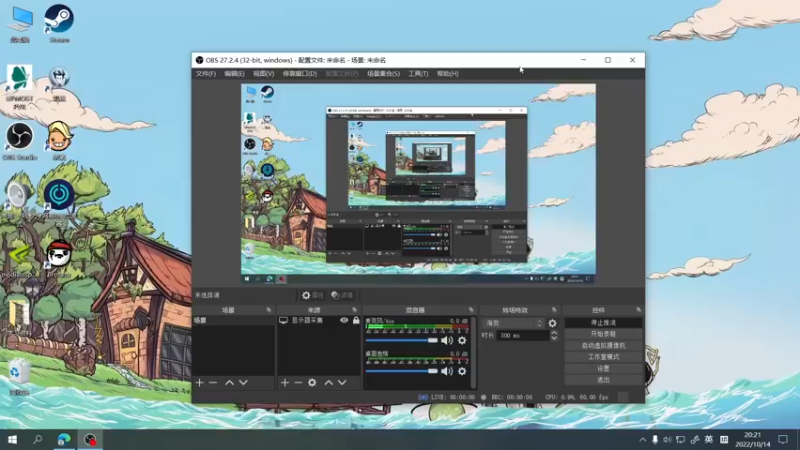800x450 pixels.
Task: Mute the microphone channel speaker icon
Action: [x=447, y=340]
